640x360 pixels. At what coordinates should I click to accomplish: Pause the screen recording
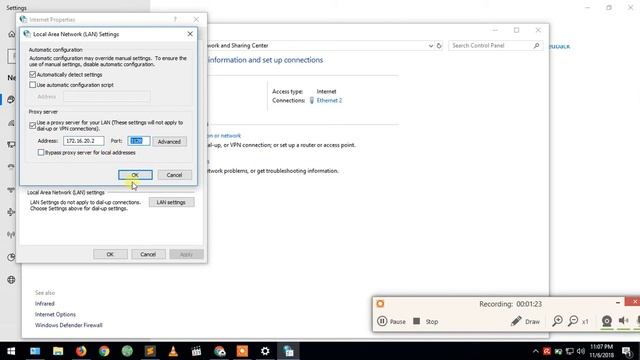[391, 321]
